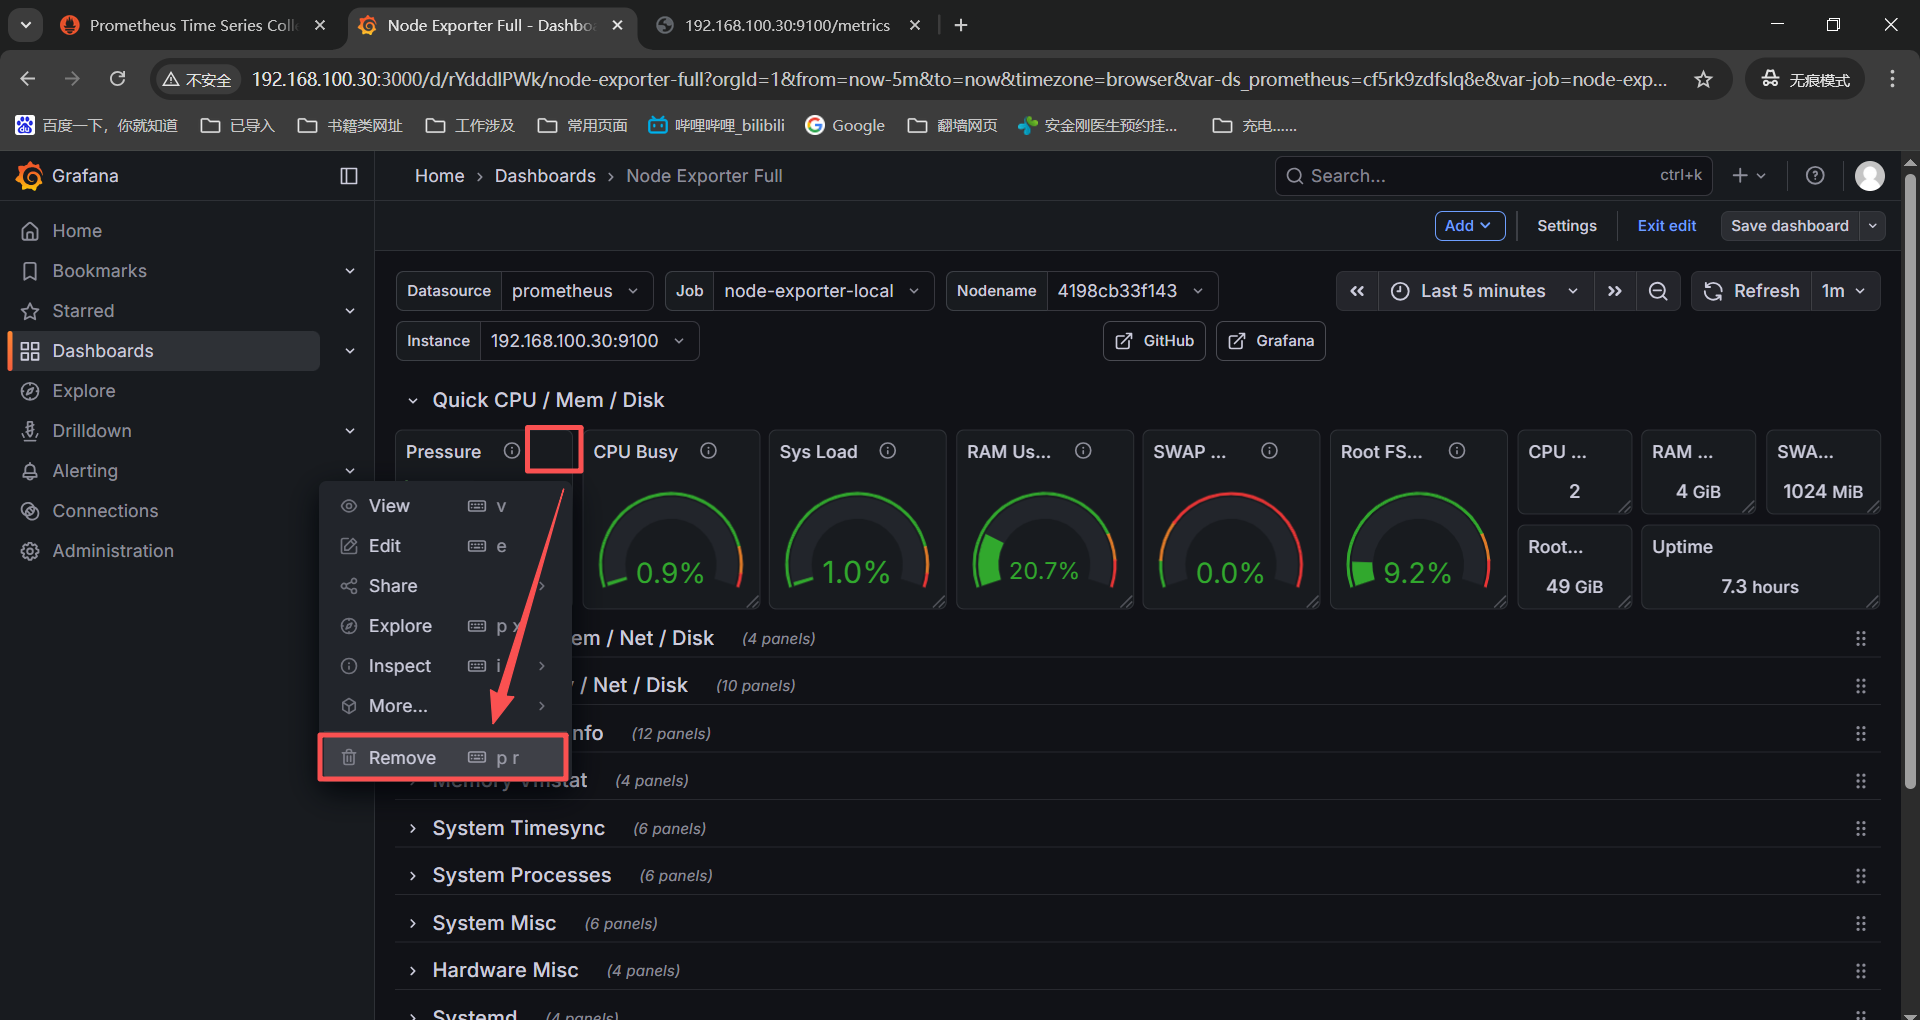The width and height of the screenshot is (1920, 1020).
Task: Grab drag handle of Hardware Misc row
Action: coord(1861,971)
